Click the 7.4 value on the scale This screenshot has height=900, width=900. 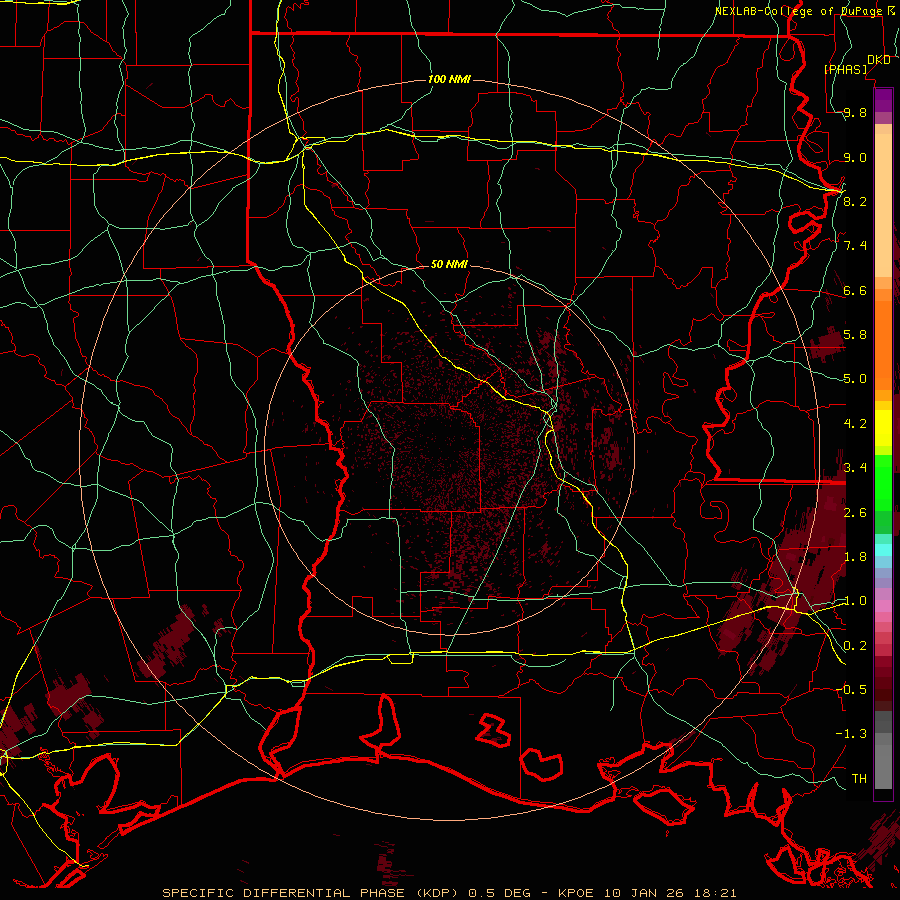855,246
